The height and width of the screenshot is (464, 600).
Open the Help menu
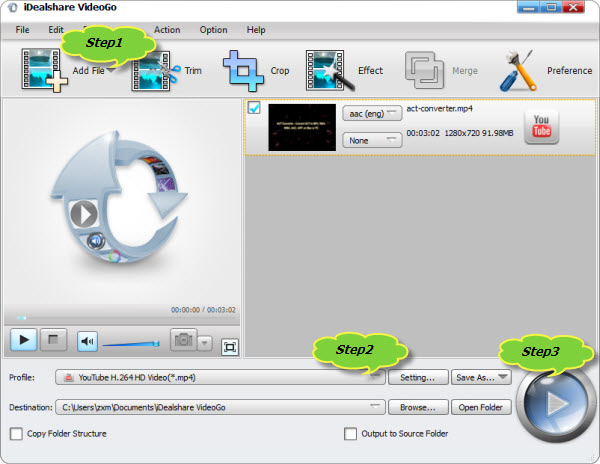256,30
